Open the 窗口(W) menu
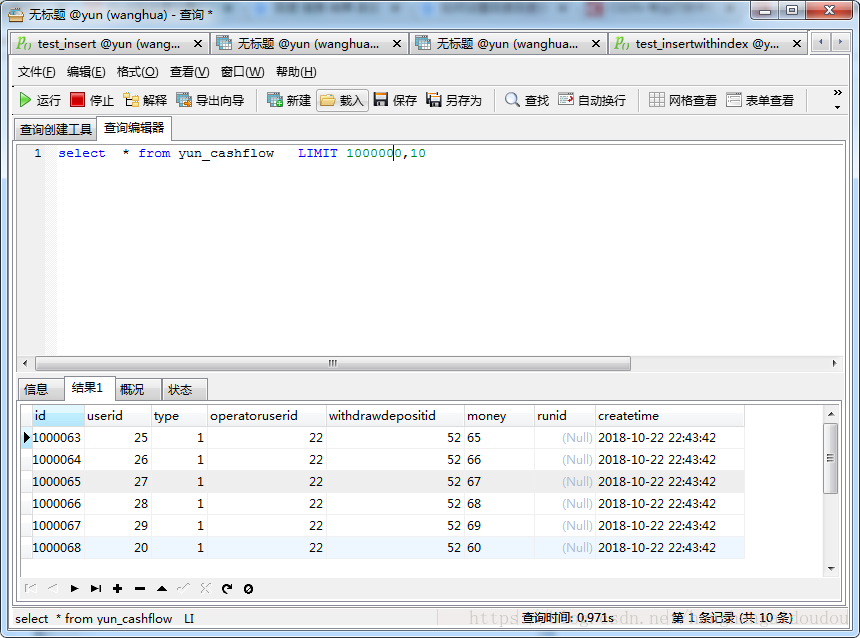This screenshot has height=638, width=860. 242,72
